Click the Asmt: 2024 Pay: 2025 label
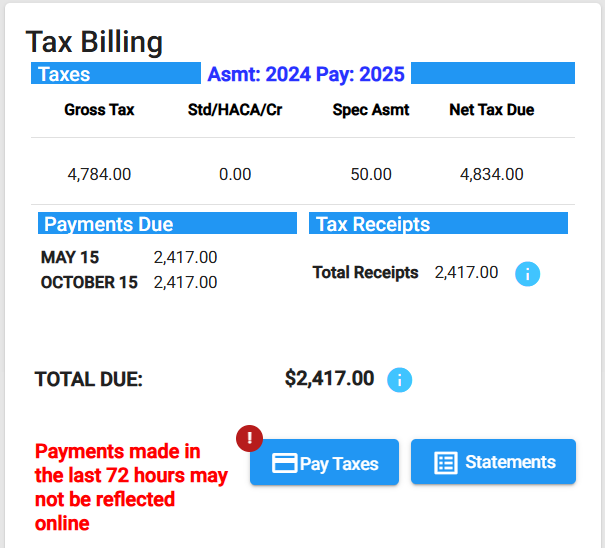The image size is (605, 548). point(305,74)
